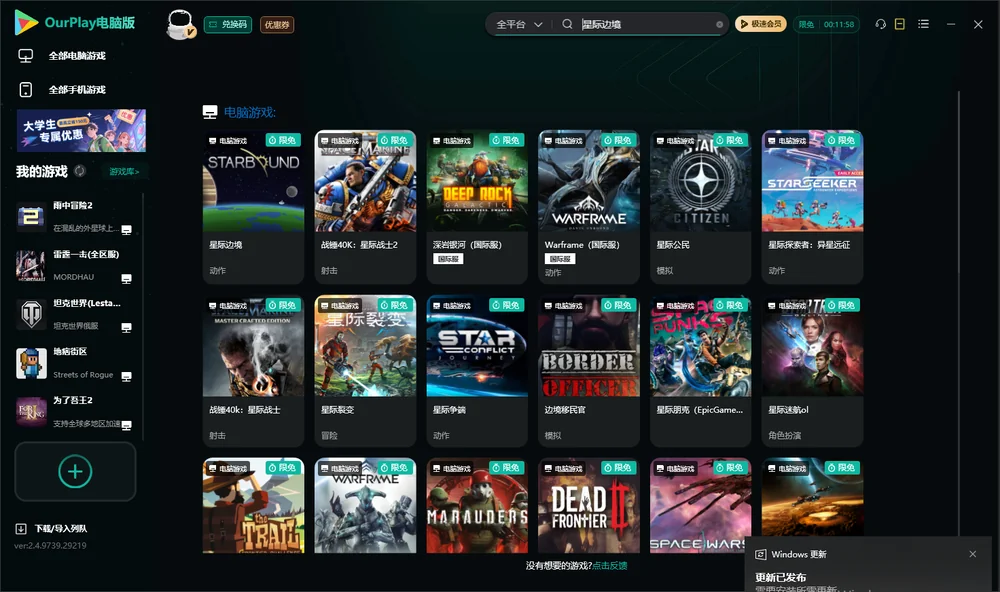The width and height of the screenshot is (1000, 592).
Task: Clear the search box text
Action: point(719,24)
